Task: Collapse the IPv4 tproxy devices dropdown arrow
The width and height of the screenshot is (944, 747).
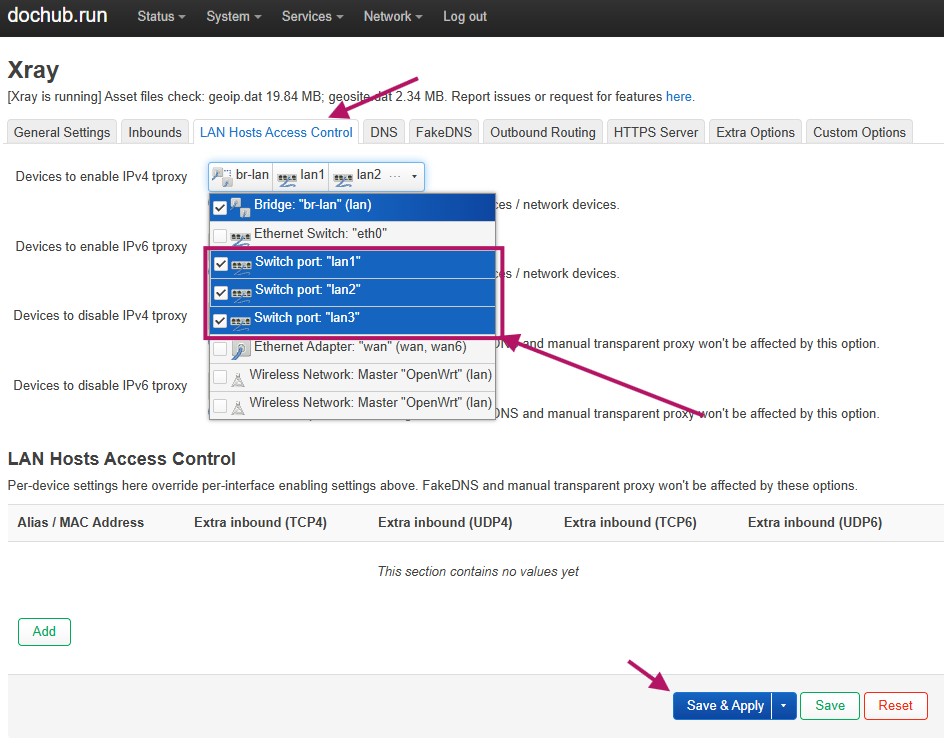Action: point(414,176)
